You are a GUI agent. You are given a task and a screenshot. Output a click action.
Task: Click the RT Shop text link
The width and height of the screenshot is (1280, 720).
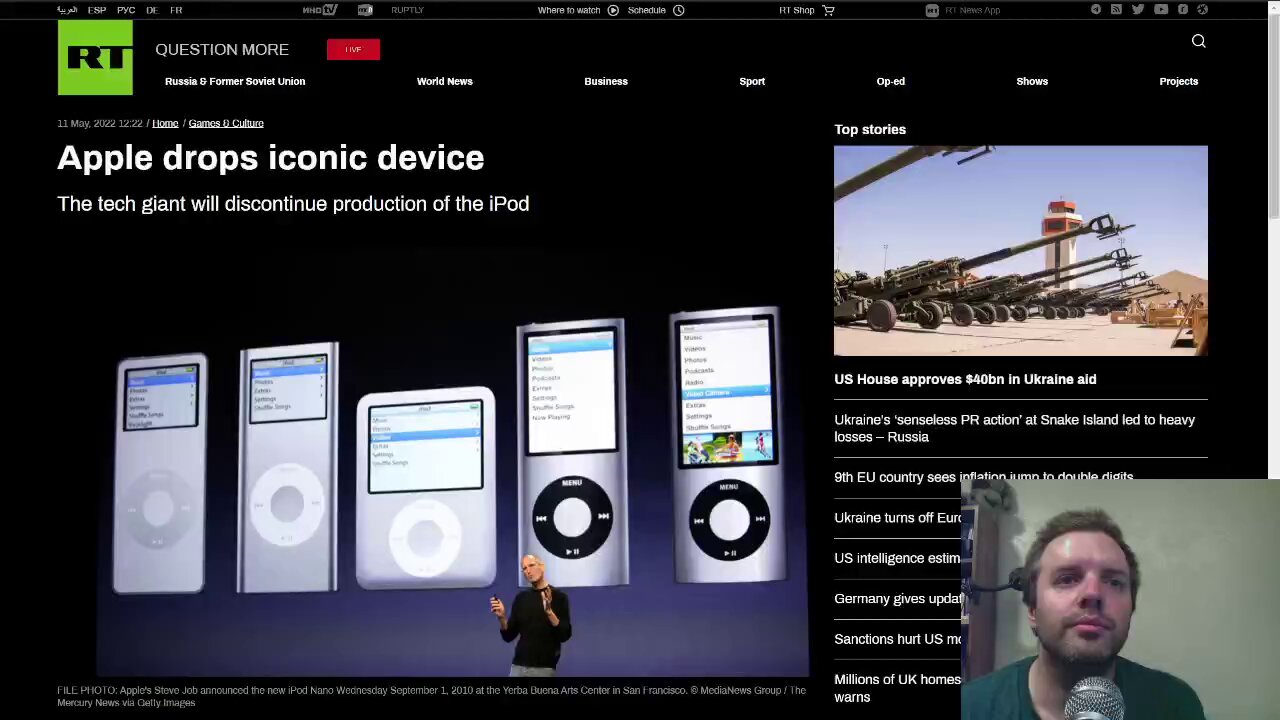click(797, 10)
